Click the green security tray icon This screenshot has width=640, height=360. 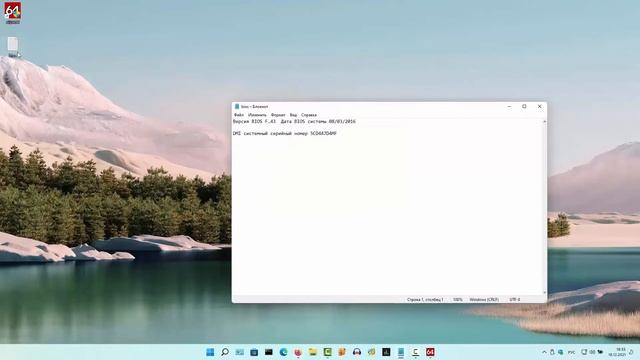coord(560,352)
